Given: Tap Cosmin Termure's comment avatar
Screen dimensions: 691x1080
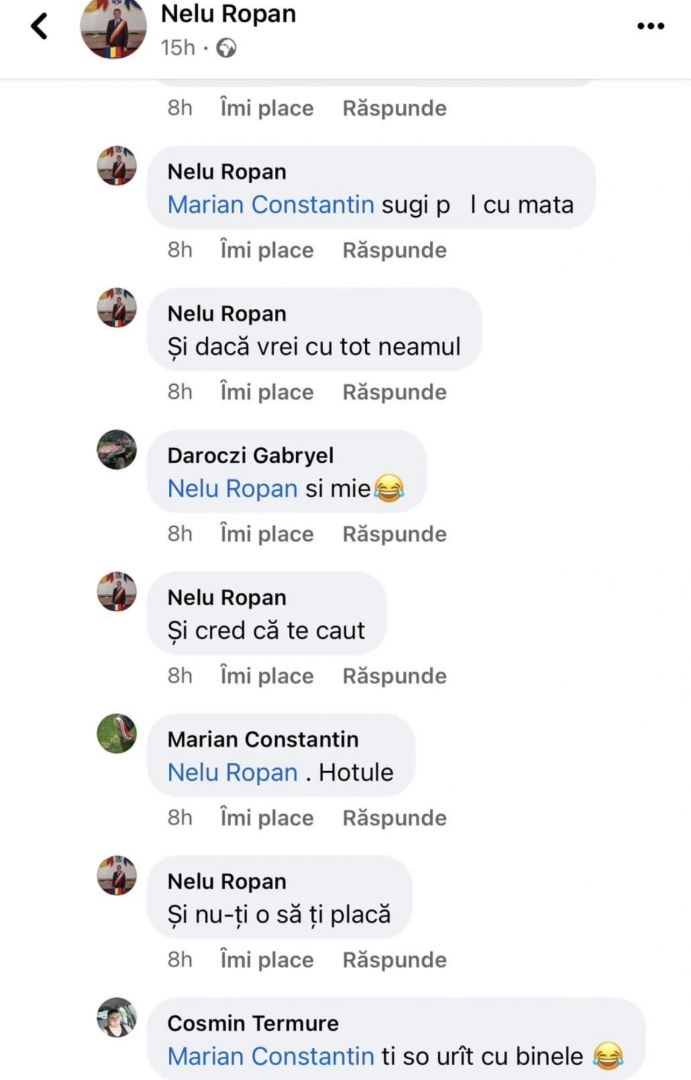Looking at the screenshot, I should 117,1018.
